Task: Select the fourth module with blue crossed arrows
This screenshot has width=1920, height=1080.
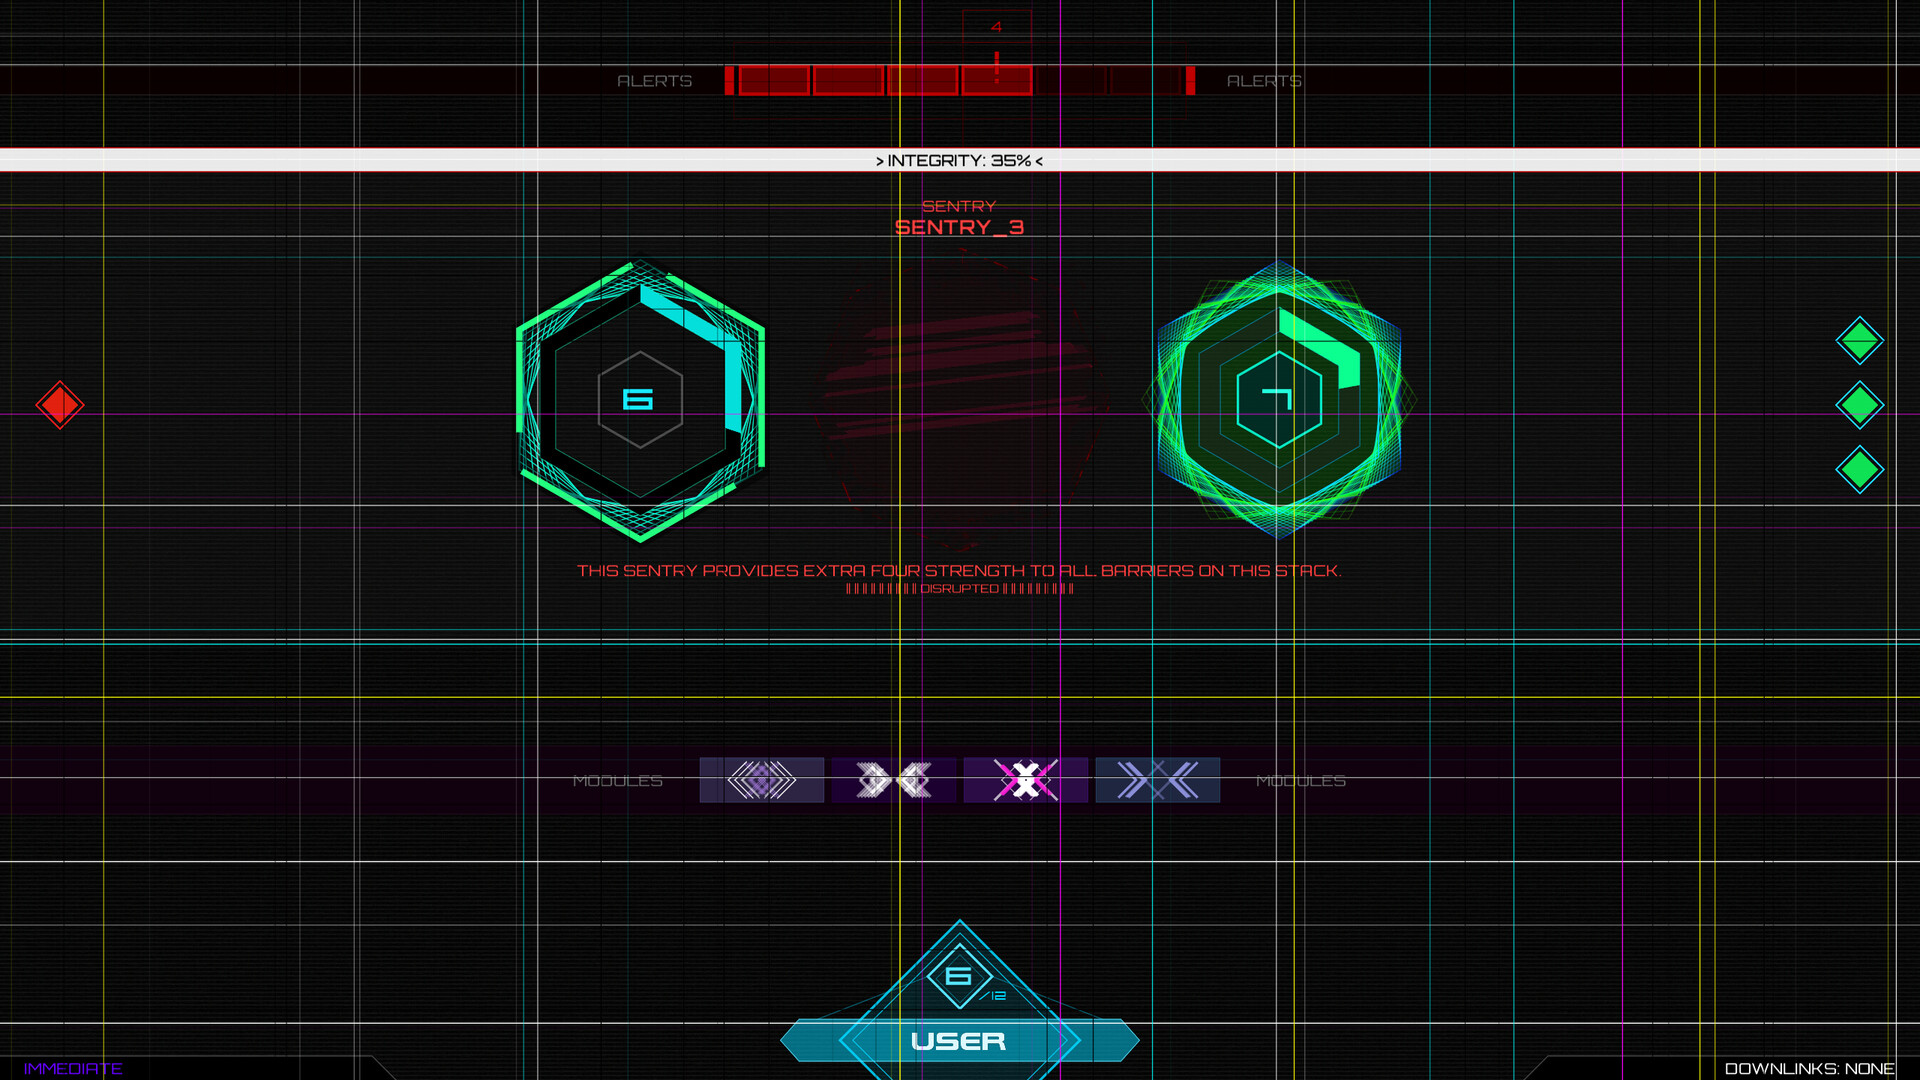Action: click(1157, 780)
